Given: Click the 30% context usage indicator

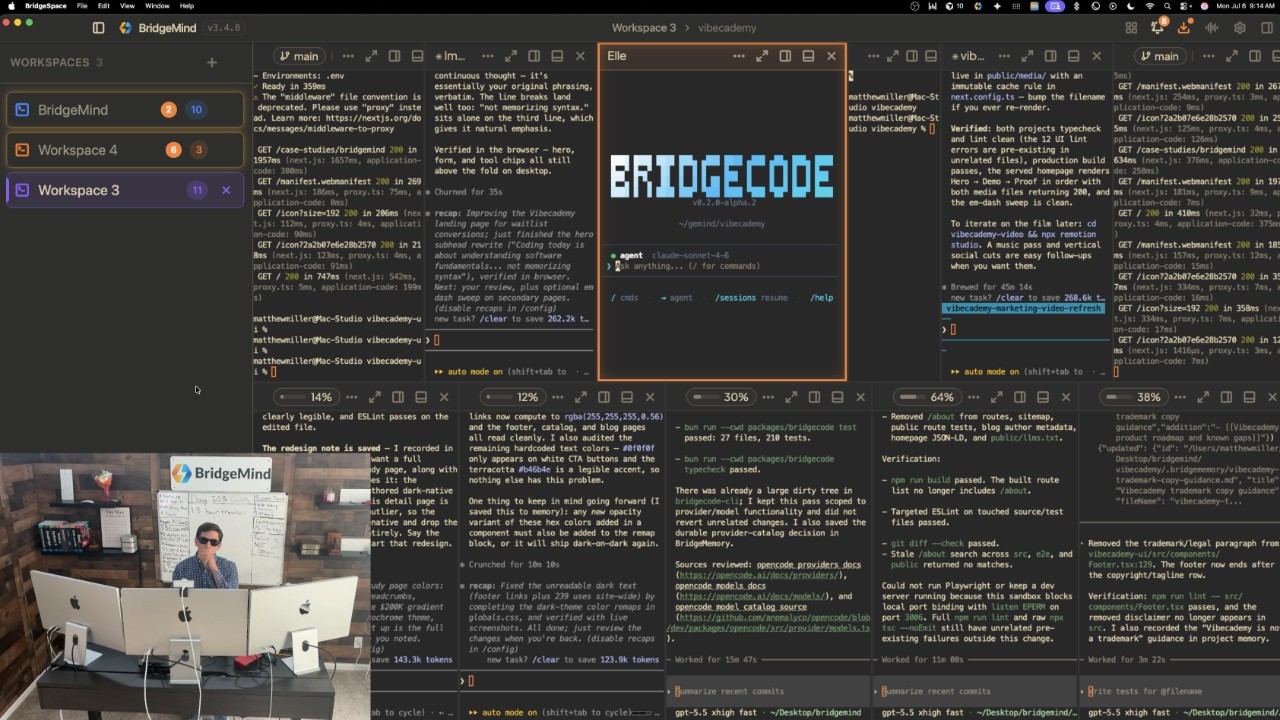Looking at the screenshot, I should coord(721,397).
